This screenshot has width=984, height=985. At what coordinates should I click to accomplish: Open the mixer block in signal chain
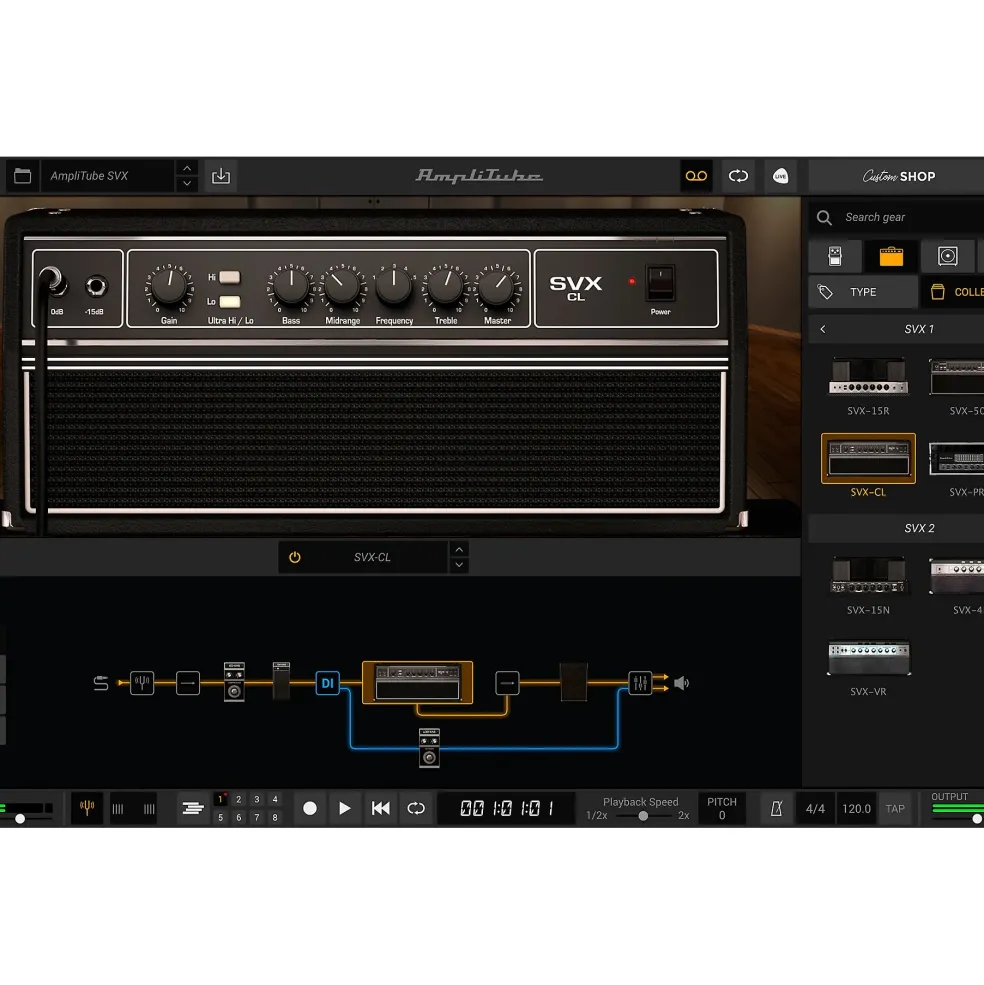[640, 683]
